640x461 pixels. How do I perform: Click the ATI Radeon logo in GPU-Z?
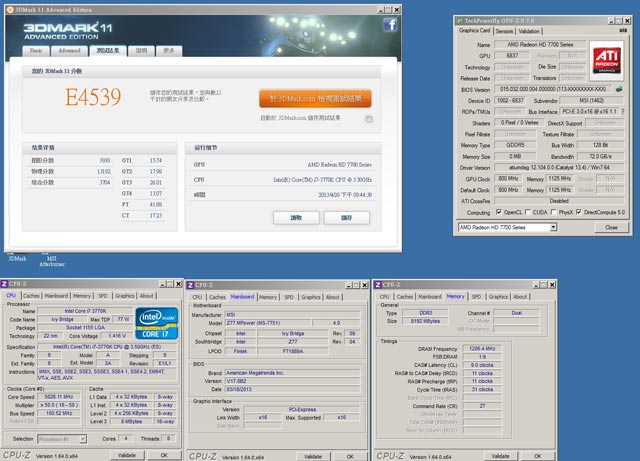(607, 60)
